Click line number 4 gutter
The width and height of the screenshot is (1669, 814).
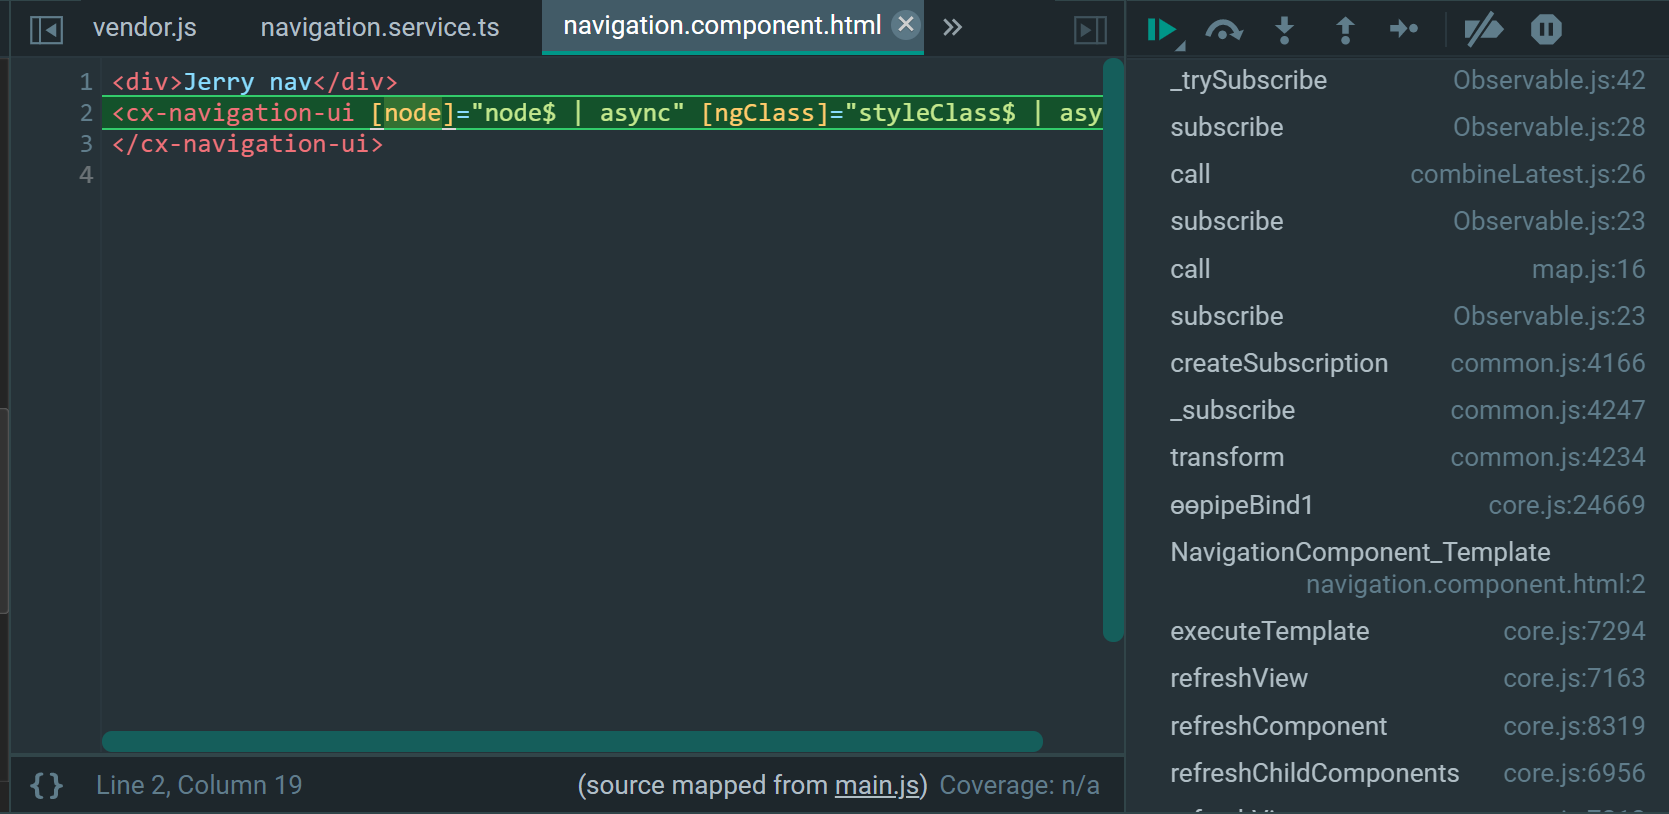(86, 175)
